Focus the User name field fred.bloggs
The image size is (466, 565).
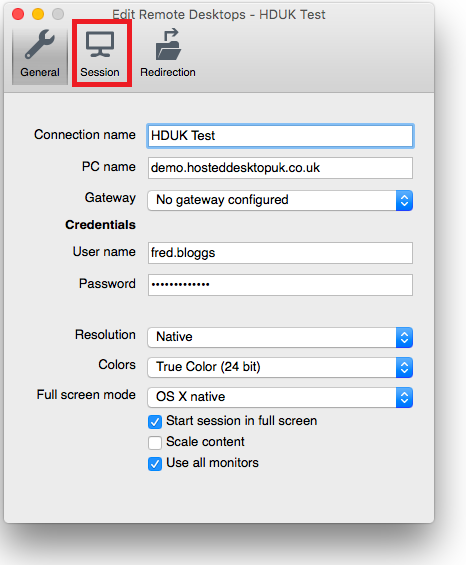tap(280, 253)
